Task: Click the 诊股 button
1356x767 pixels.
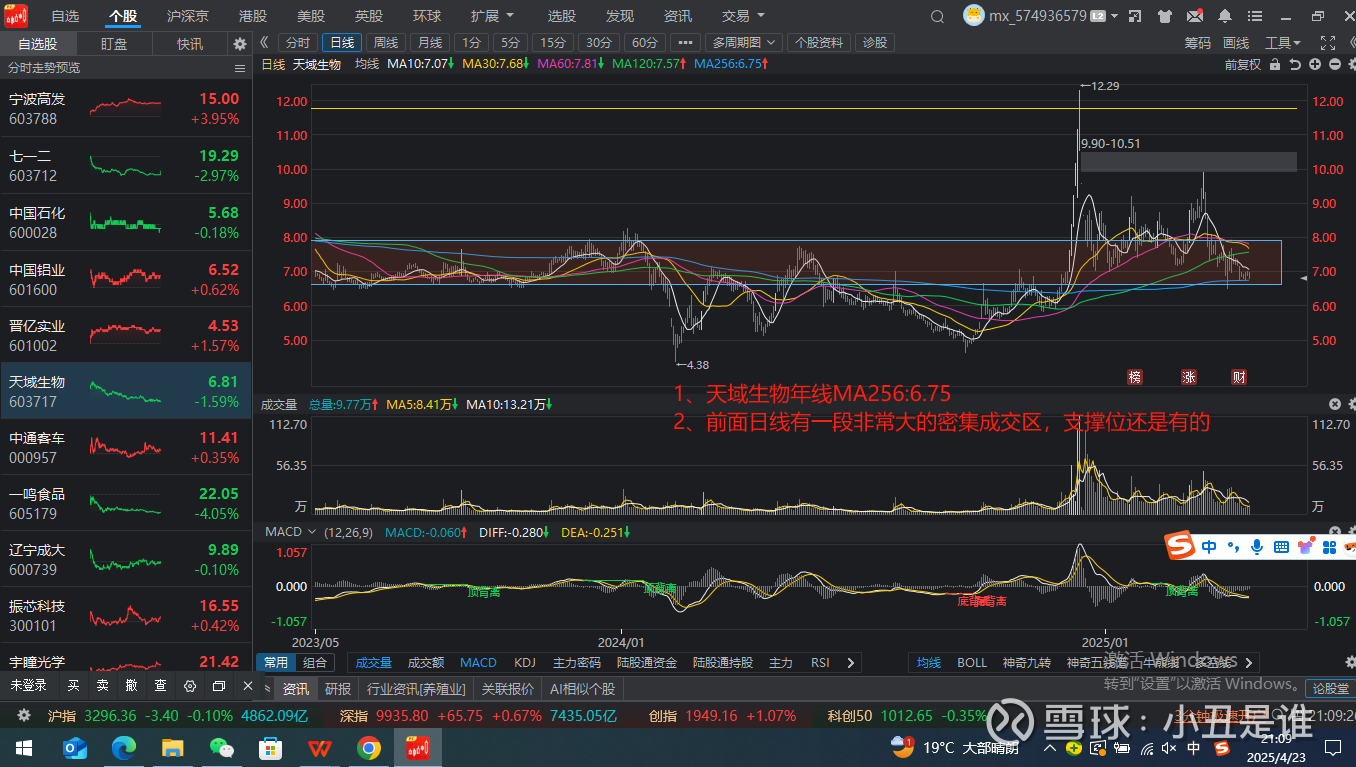Action: 874,42
